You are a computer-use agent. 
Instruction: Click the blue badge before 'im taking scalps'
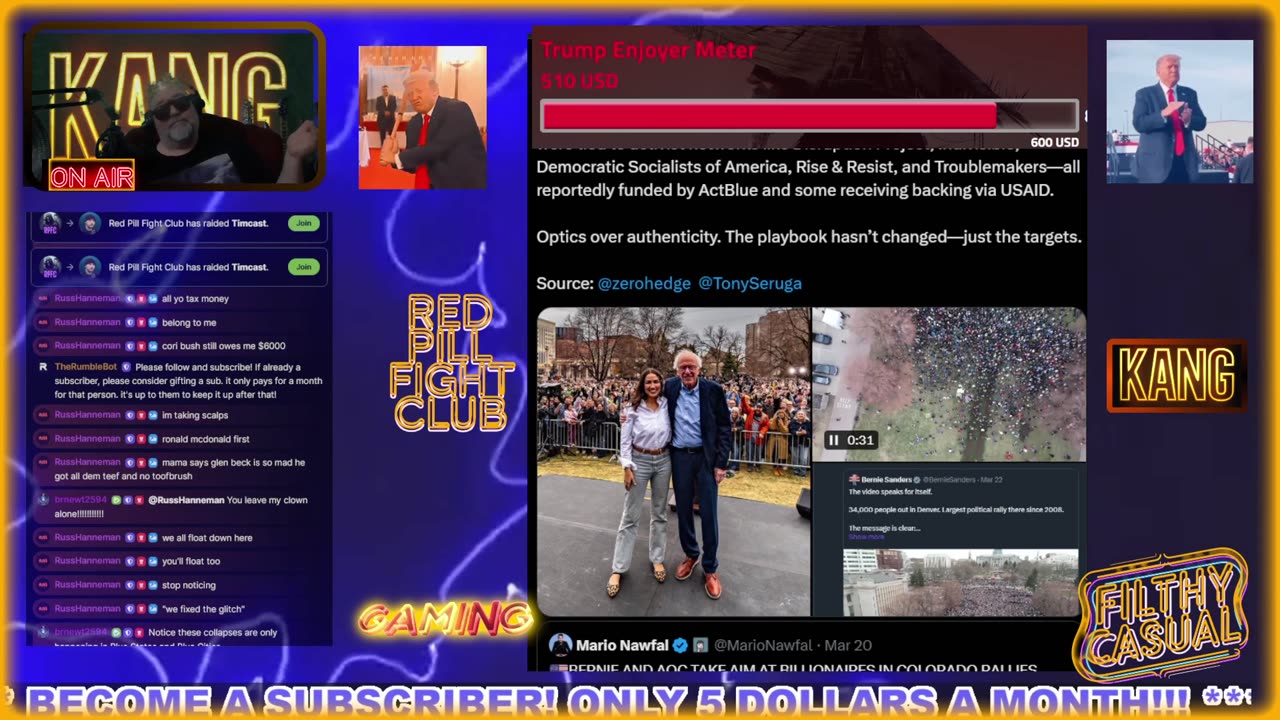[x=153, y=415]
